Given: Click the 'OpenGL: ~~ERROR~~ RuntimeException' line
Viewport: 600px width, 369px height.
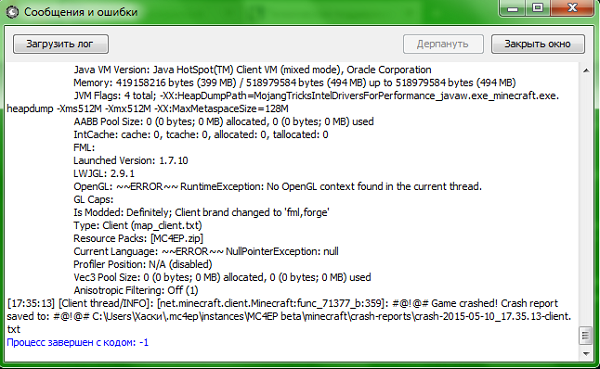Looking at the screenshot, I should [277, 186].
